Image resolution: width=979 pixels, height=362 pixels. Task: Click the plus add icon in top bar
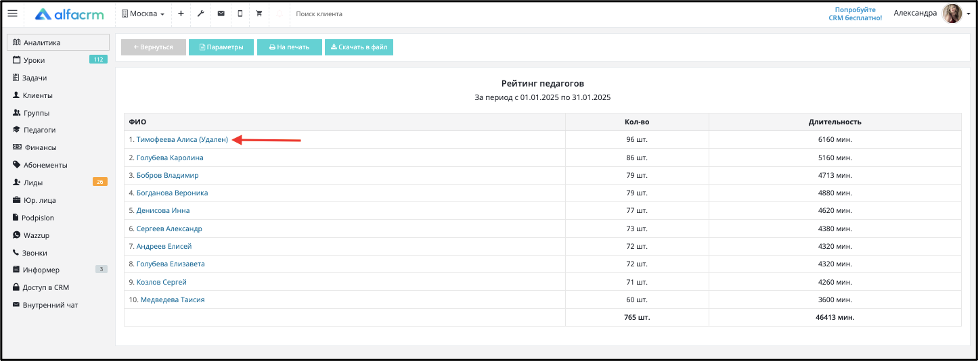pos(180,13)
